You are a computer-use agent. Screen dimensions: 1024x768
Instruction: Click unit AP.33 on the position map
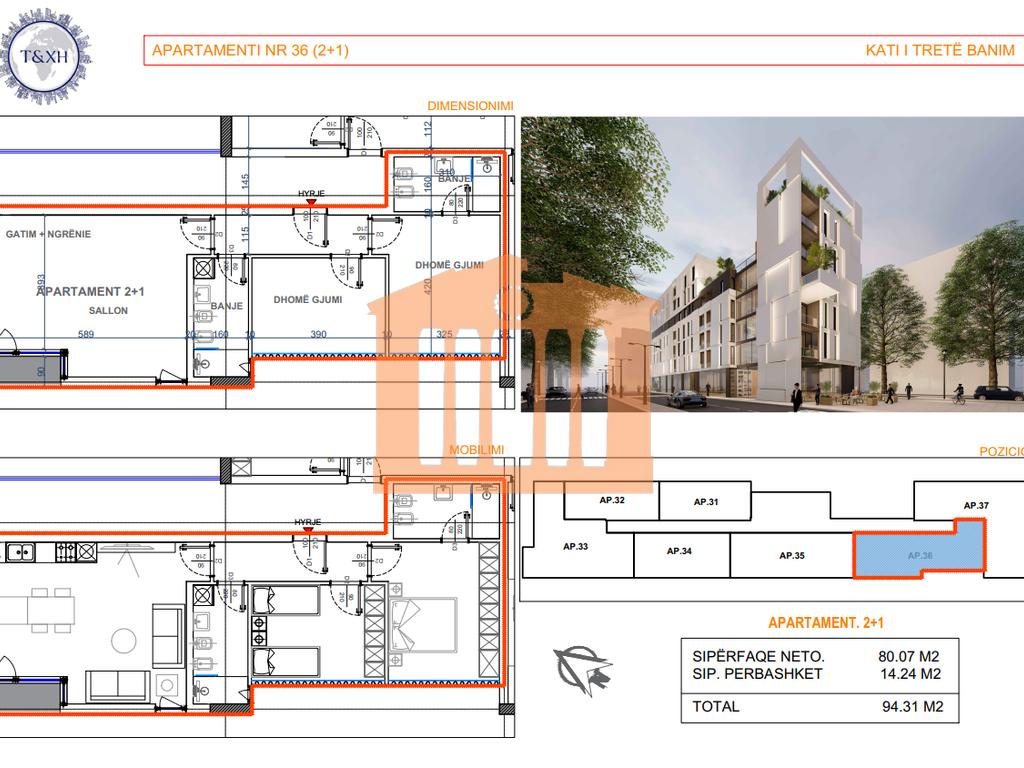click(x=575, y=548)
